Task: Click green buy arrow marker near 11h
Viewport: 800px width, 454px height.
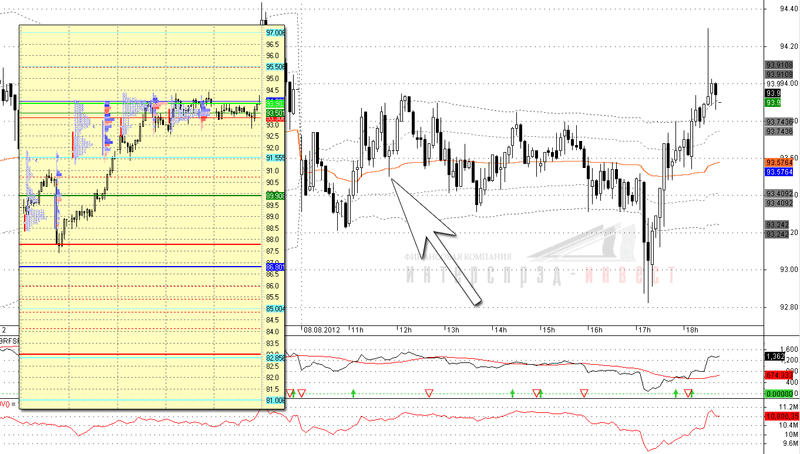Action: [354, 392]
